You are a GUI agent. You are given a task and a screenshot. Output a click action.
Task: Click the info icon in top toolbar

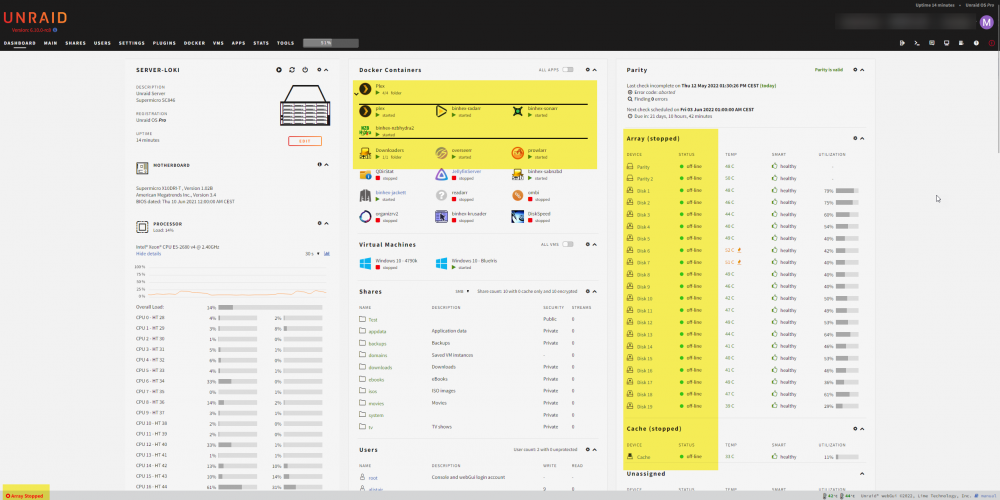(976, 43)
